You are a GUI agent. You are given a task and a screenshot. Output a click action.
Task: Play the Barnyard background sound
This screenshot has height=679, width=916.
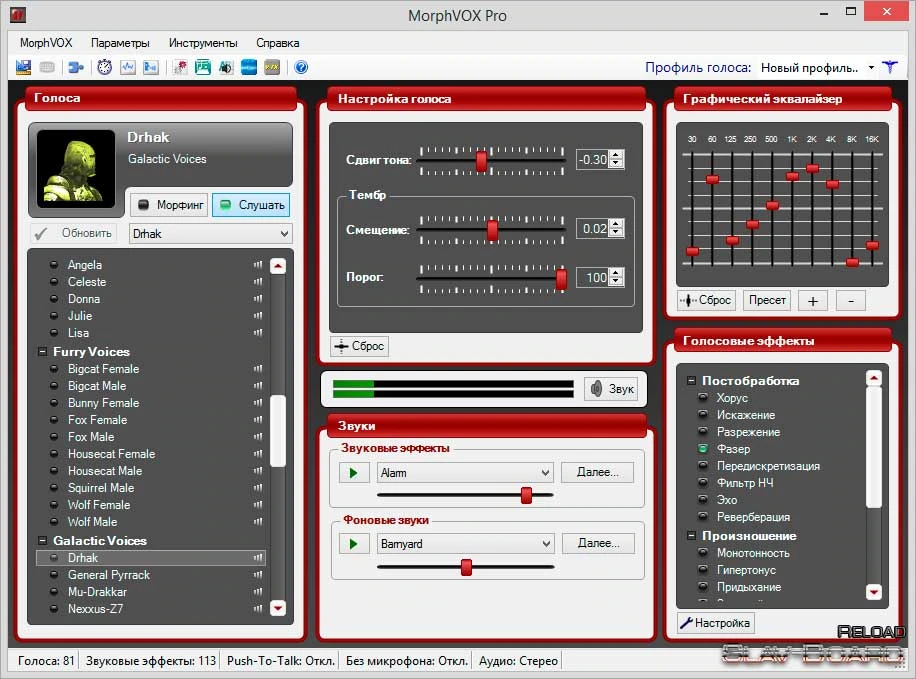coord(354,544)
